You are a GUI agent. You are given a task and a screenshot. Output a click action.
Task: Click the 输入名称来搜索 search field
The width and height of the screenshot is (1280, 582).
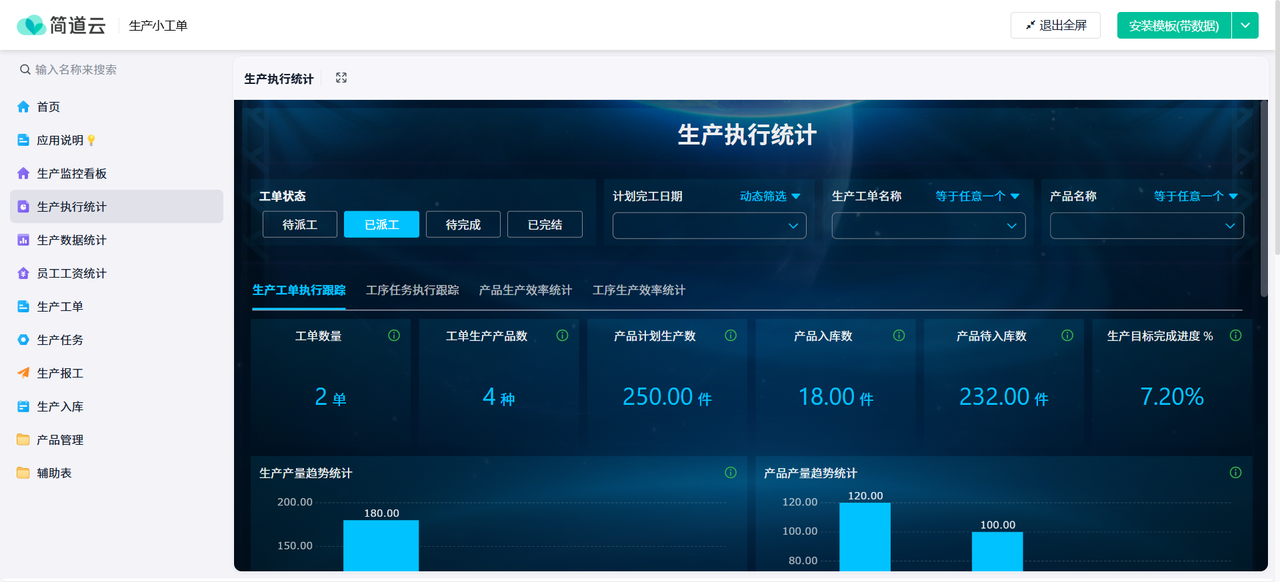116,70
